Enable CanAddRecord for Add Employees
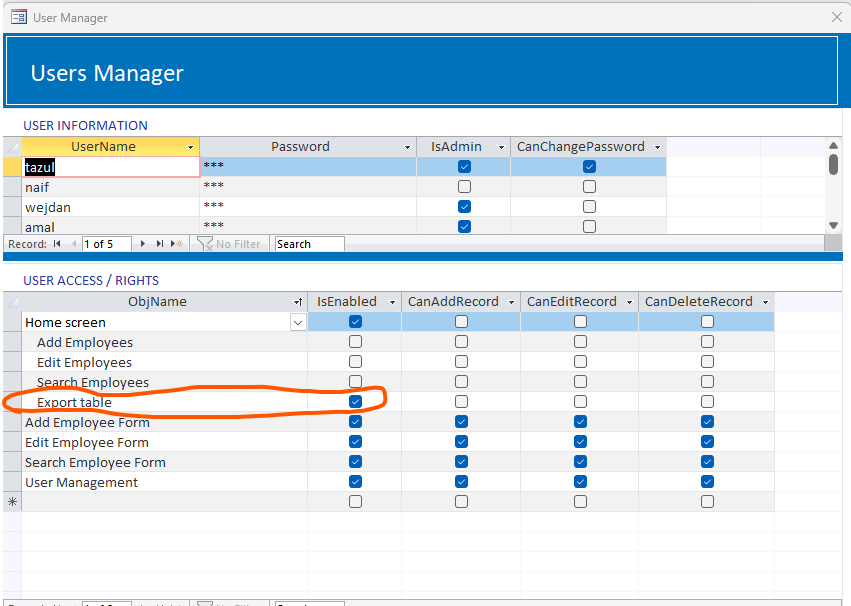This screenshot has width=851, height=606. click(x=461, y=342)
